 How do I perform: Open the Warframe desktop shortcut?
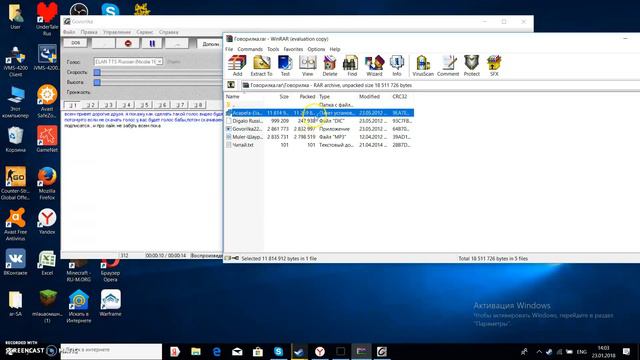110,303
